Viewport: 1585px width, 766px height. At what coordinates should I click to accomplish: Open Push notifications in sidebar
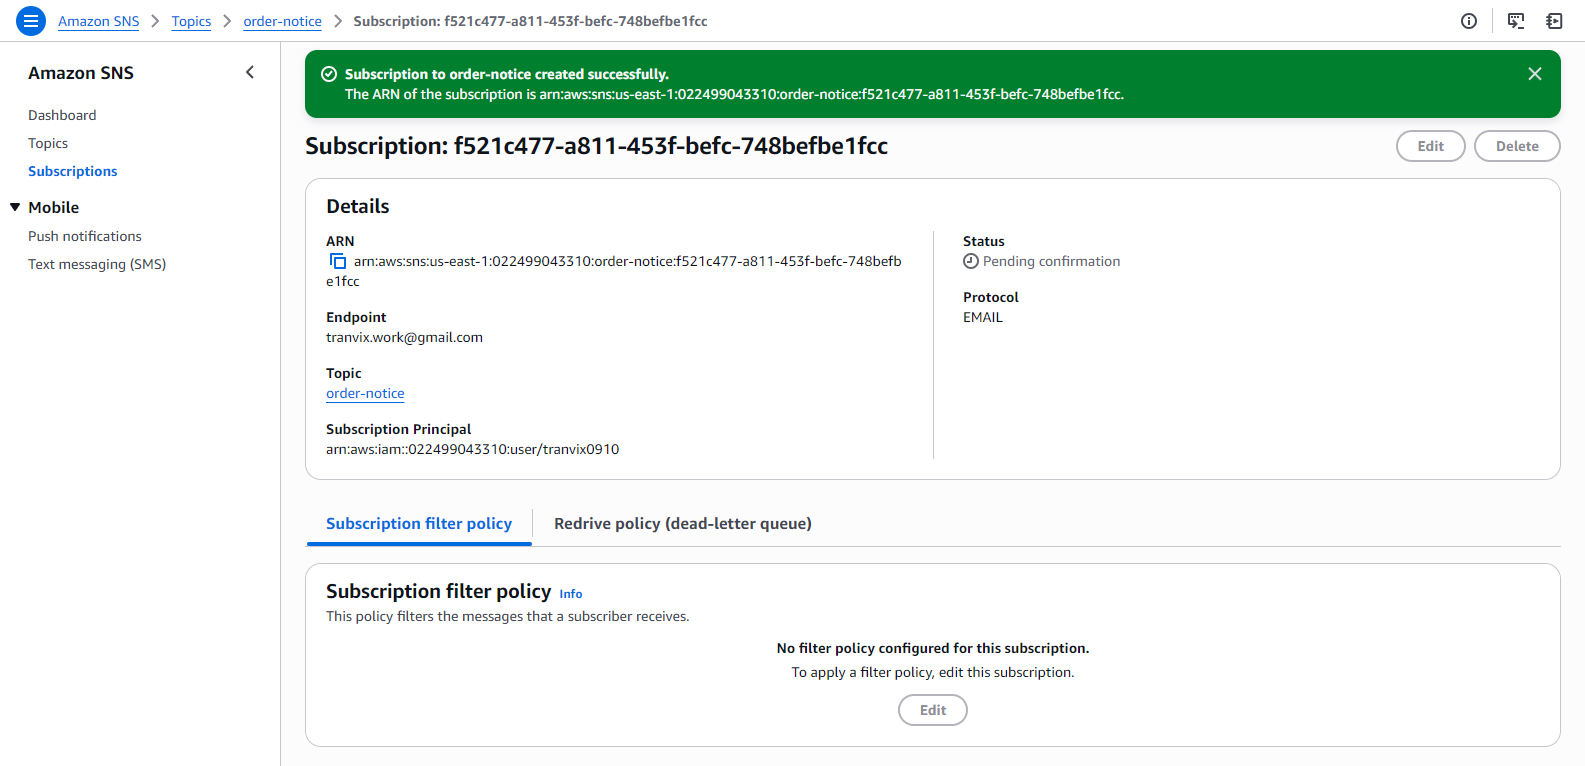click(x=85, y=236)
